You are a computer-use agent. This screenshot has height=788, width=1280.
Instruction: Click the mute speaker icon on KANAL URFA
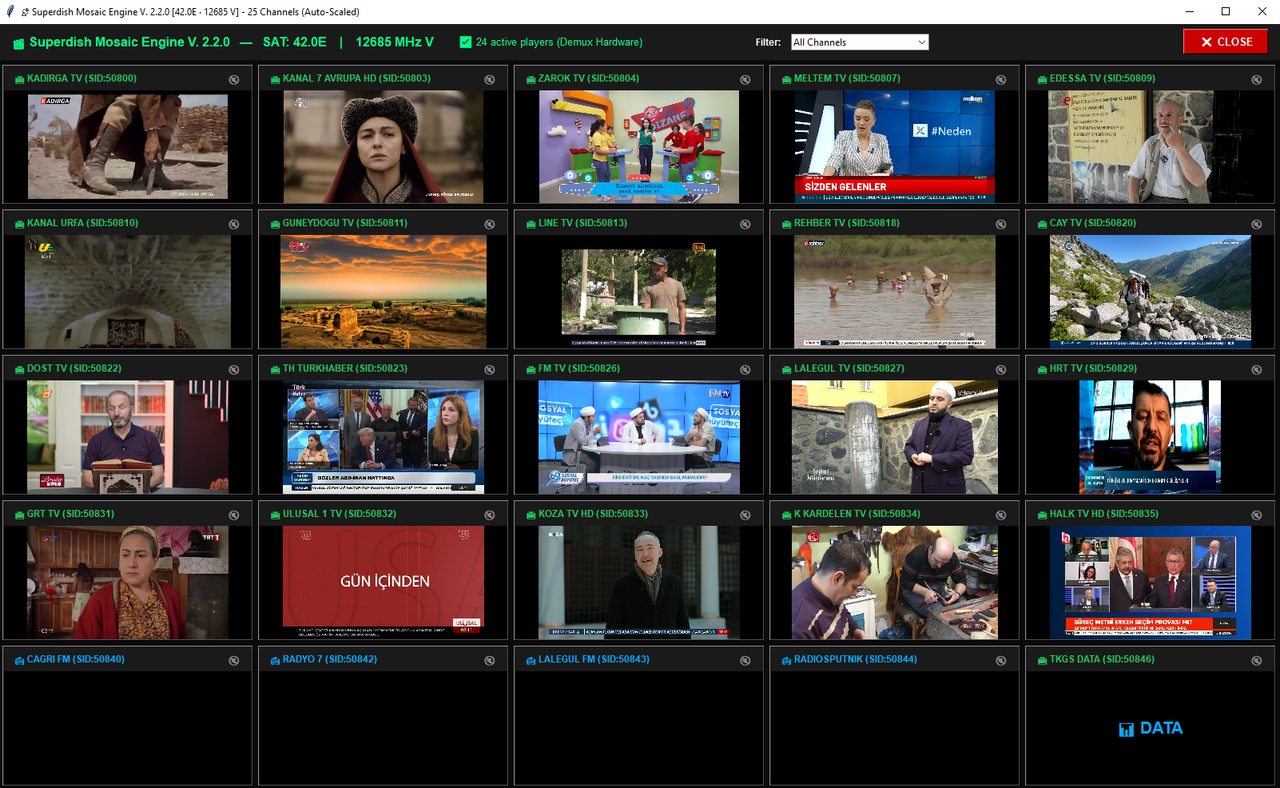pyautogui.click(x=234, y=224)
